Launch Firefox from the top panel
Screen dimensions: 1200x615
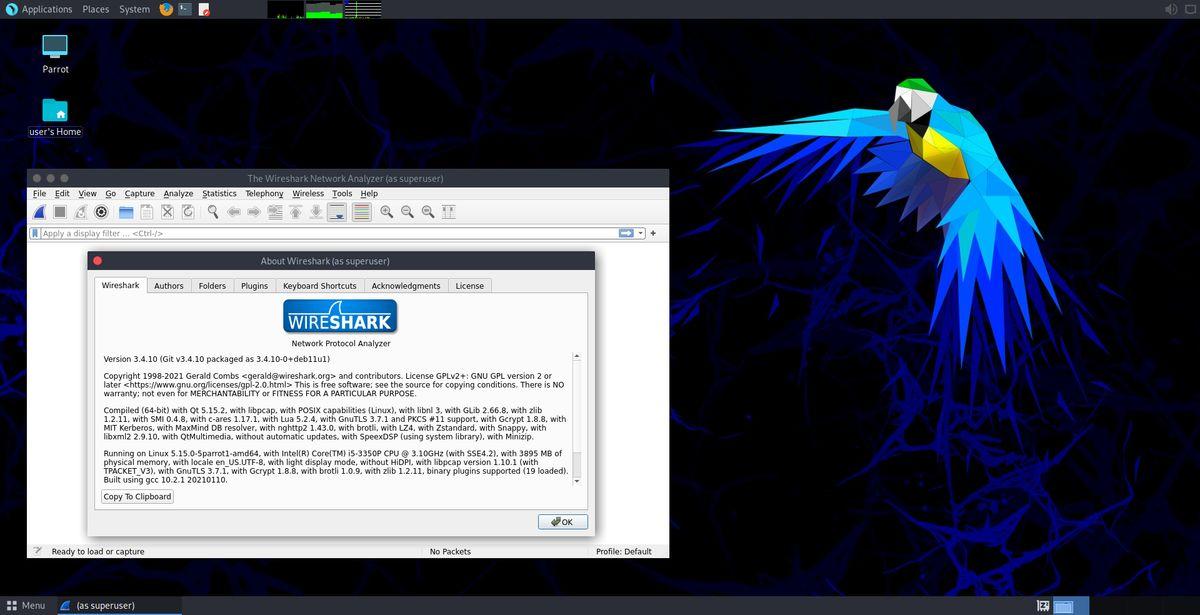coord(166,9)
